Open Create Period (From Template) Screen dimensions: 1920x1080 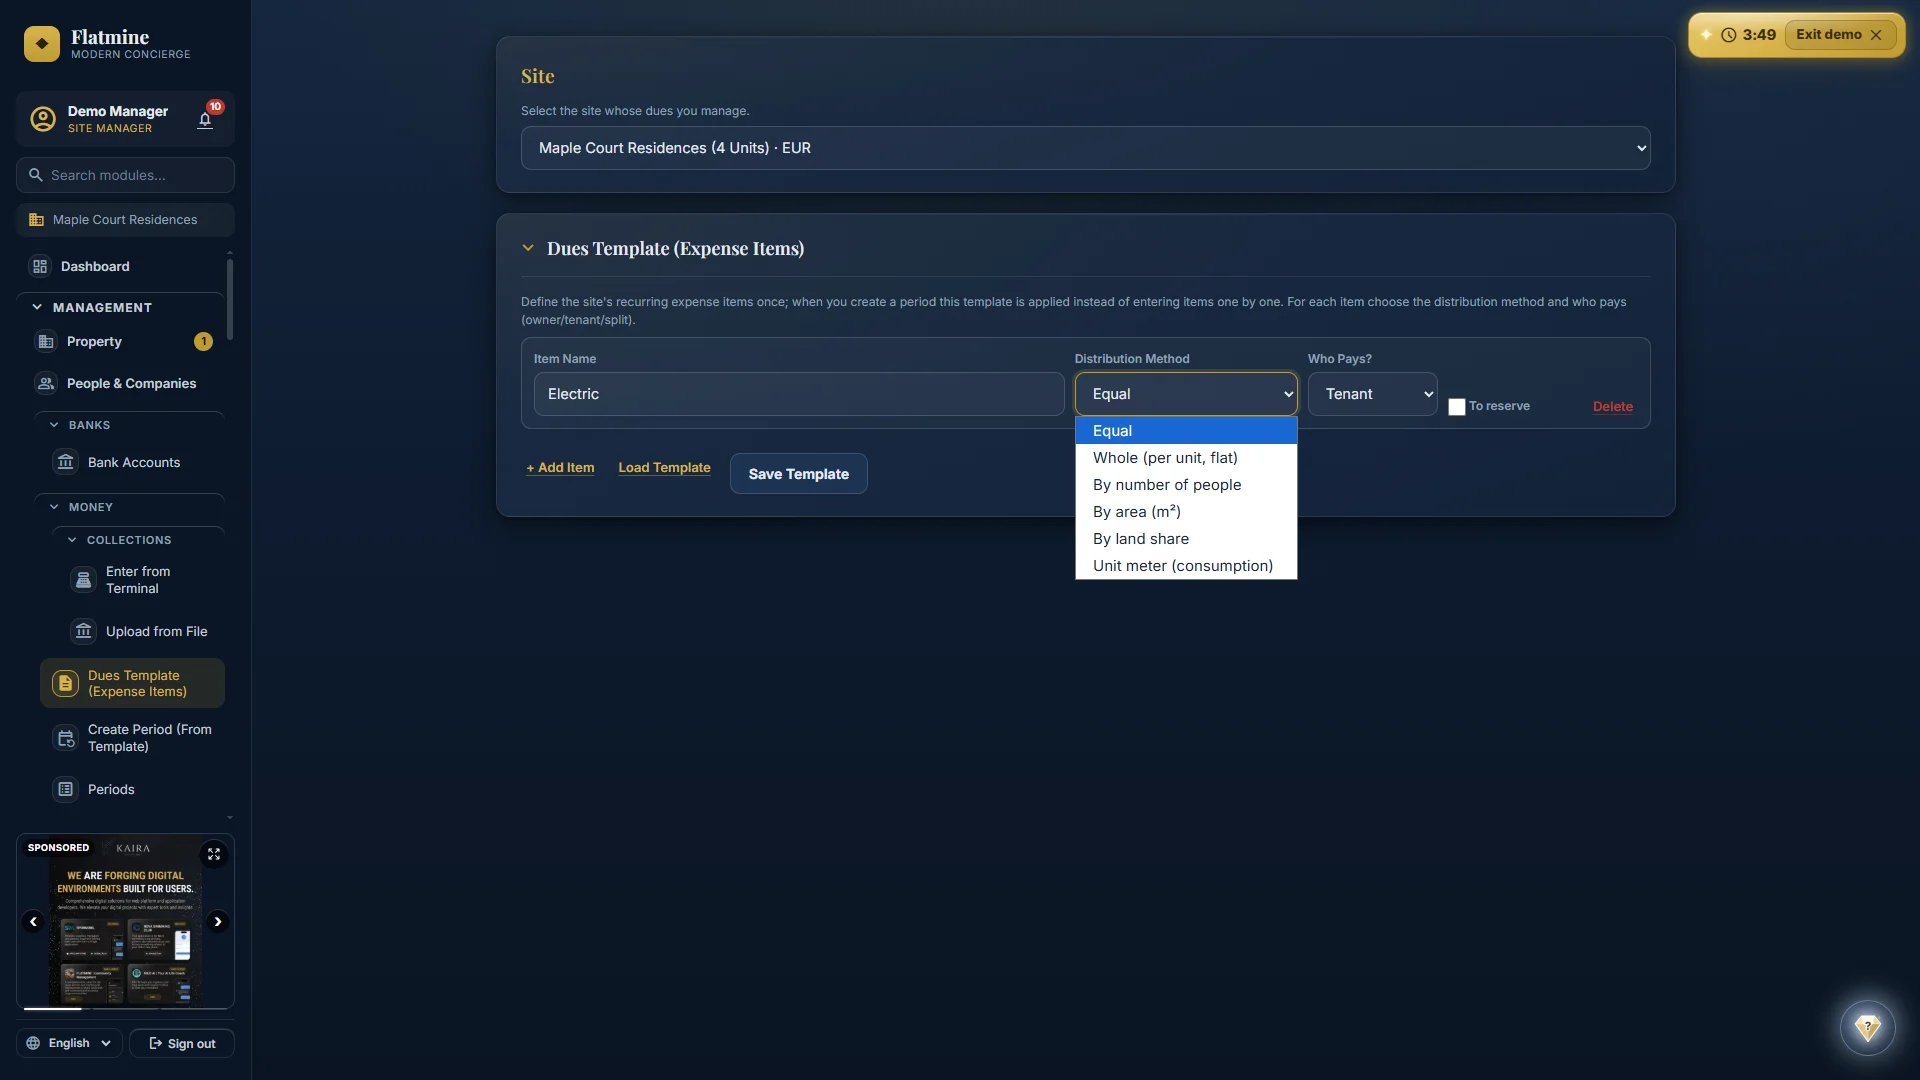click(134, 738)
